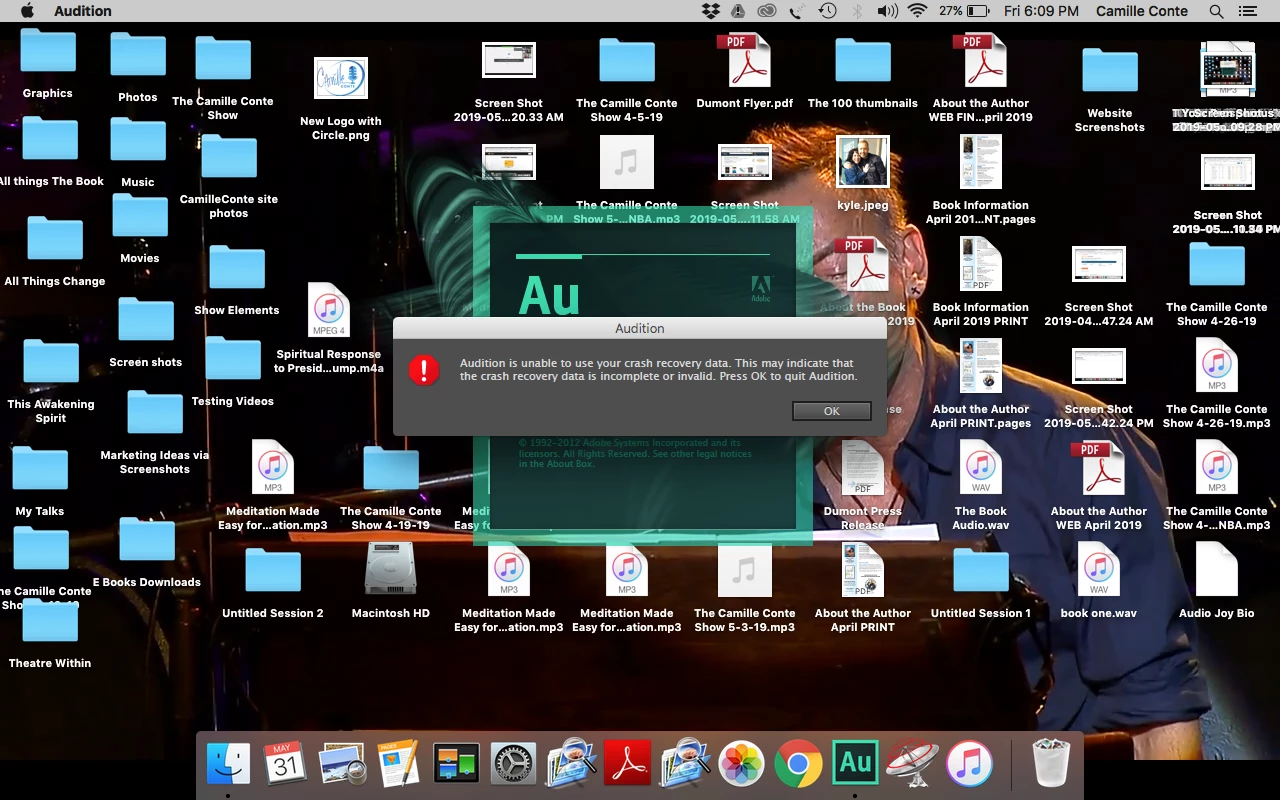Open Creative Cloud menu bar icon
The height and width of the screenshot is (800, 1280).
pyautogui.click(x=767, y=11)
